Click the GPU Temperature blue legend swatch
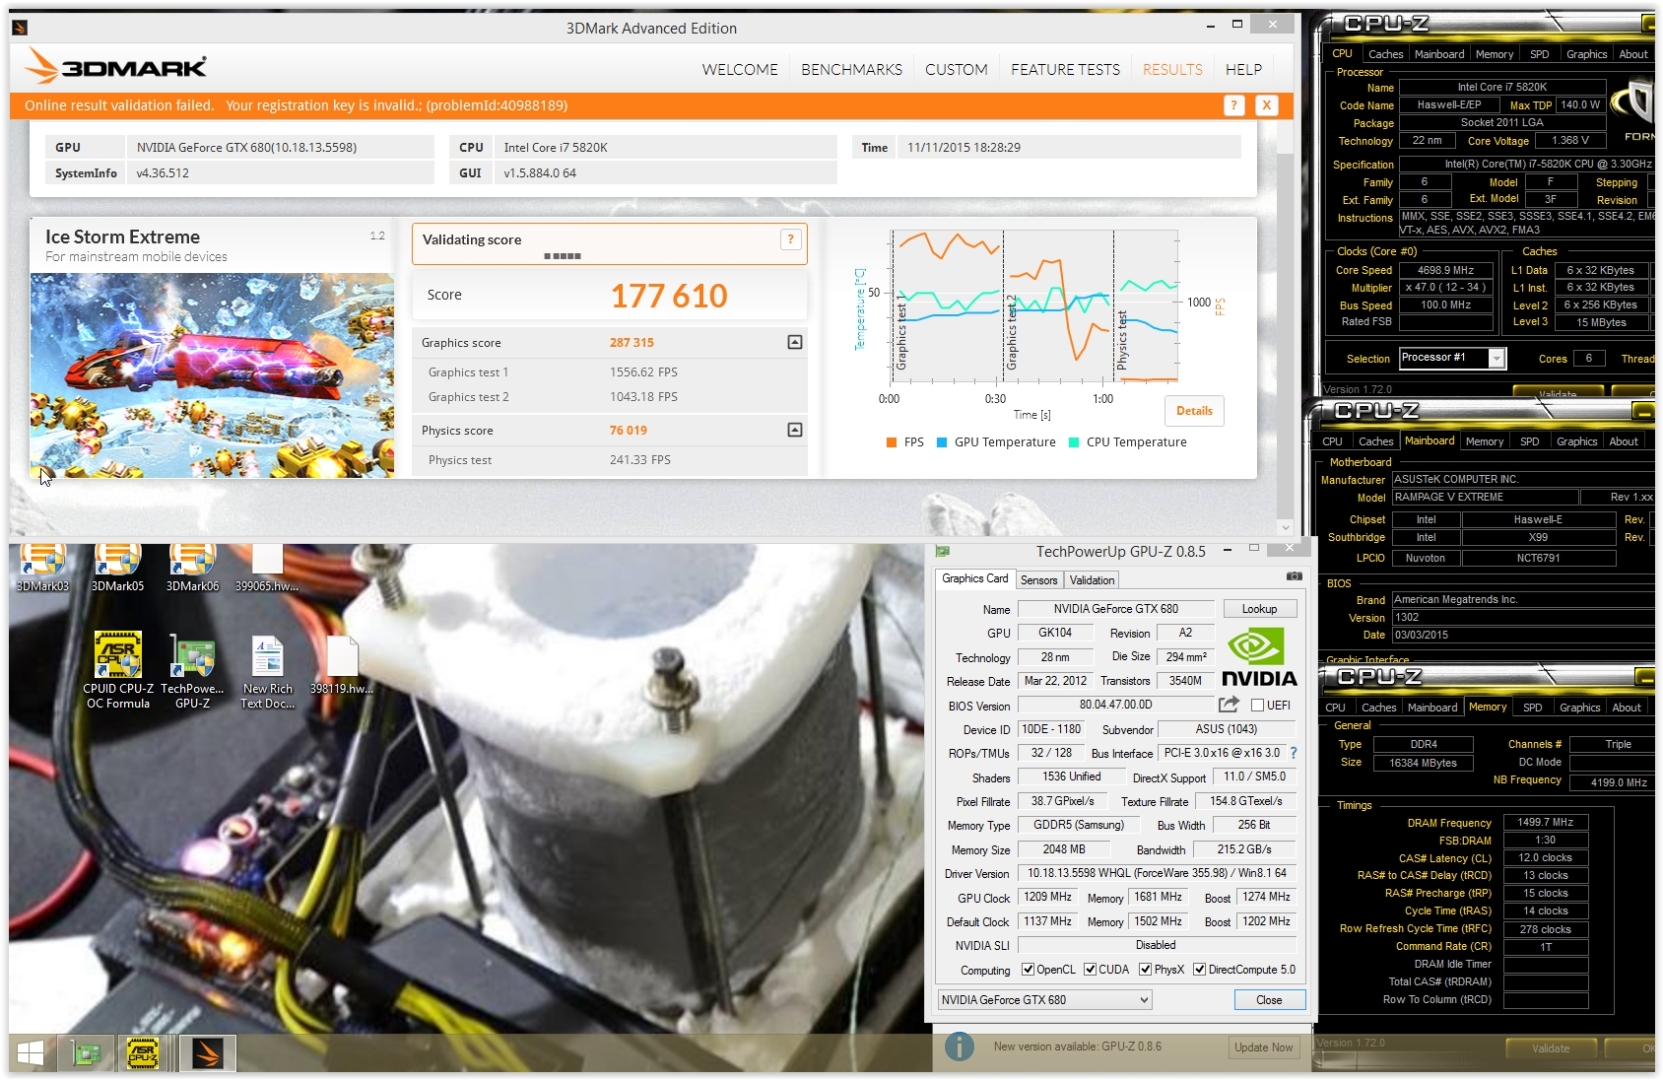1663x1080 pixels. pos(942,442)
